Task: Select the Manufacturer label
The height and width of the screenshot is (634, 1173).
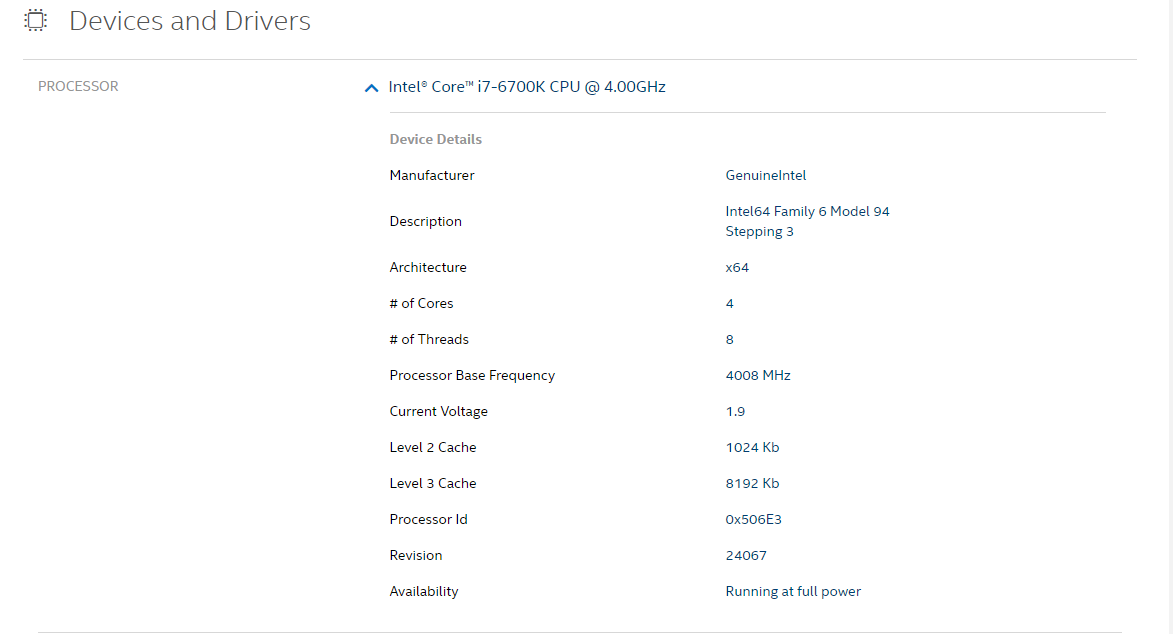Action: coord(432,175)
